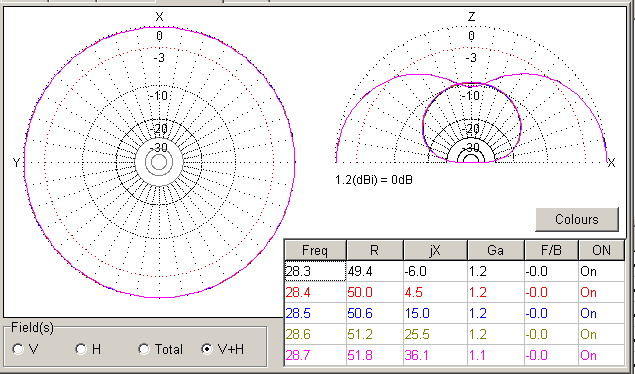Click the 1.2(dBi) = 0dB label
The image size is (635, 374).
374,180
